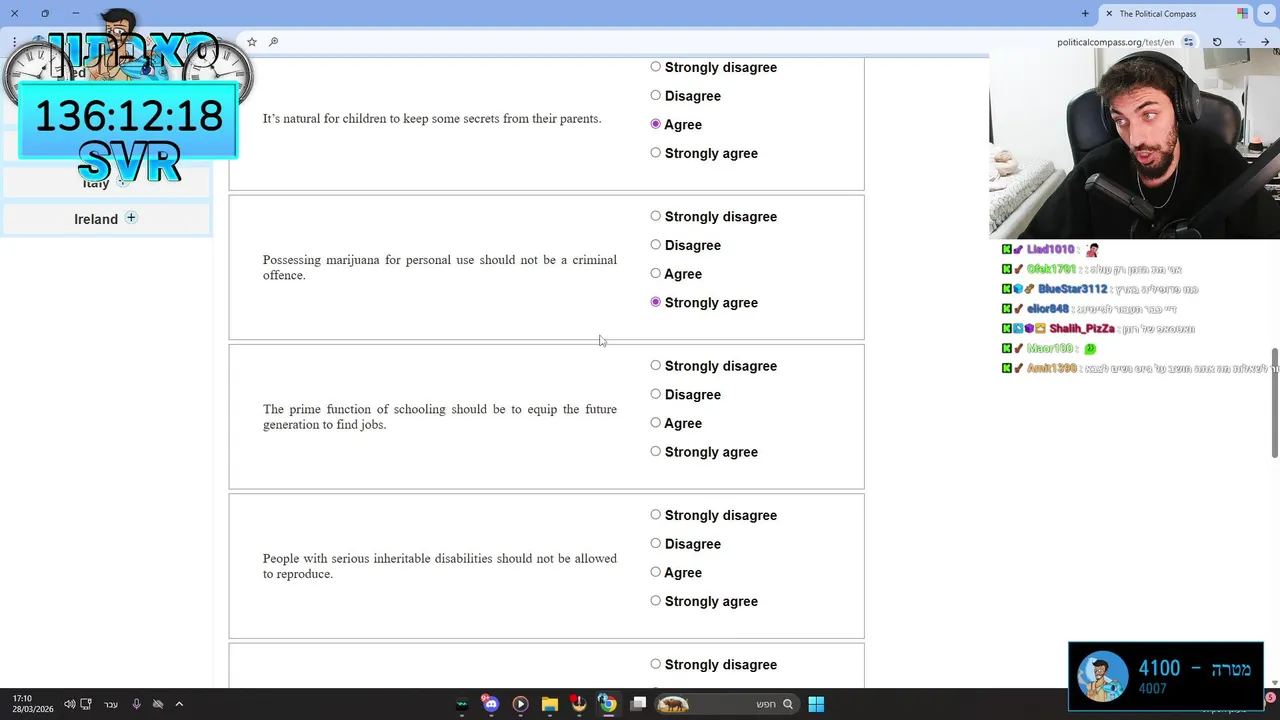Open Discord from the taskbar
The height and width of the screenshot is (720, 1280).
click(490, 704)
